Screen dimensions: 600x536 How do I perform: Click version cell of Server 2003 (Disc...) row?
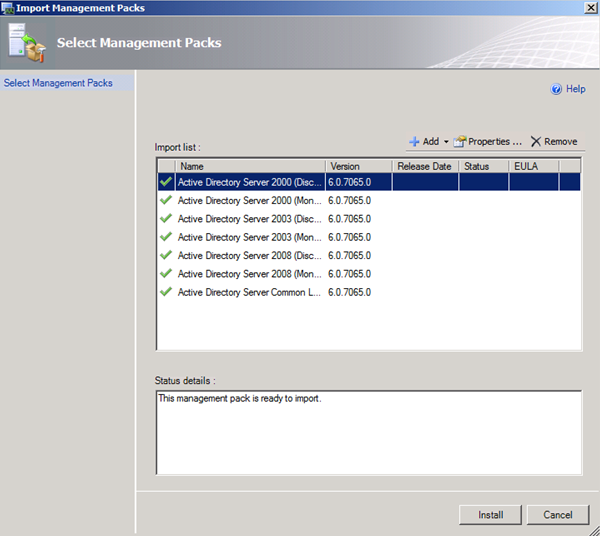(x=349, y=219)
